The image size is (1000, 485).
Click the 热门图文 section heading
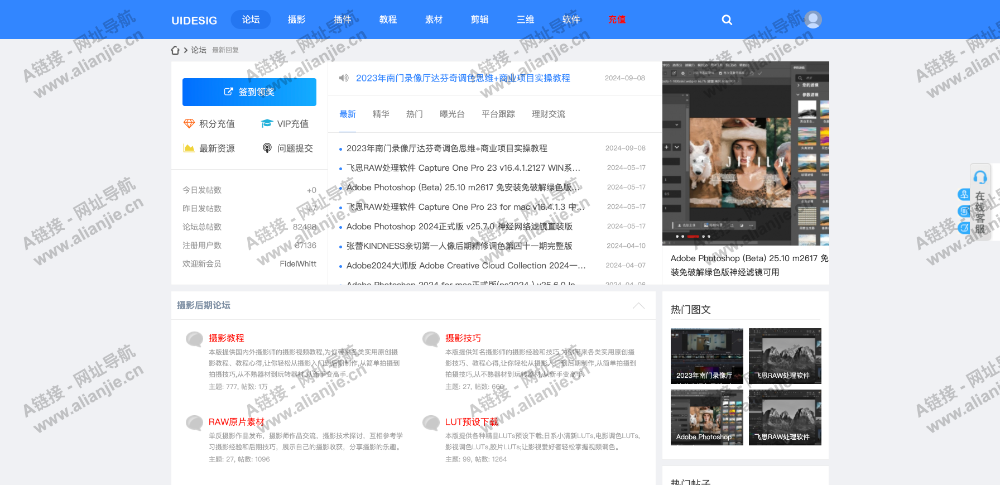pyautogui.click(x=691, y=310)
